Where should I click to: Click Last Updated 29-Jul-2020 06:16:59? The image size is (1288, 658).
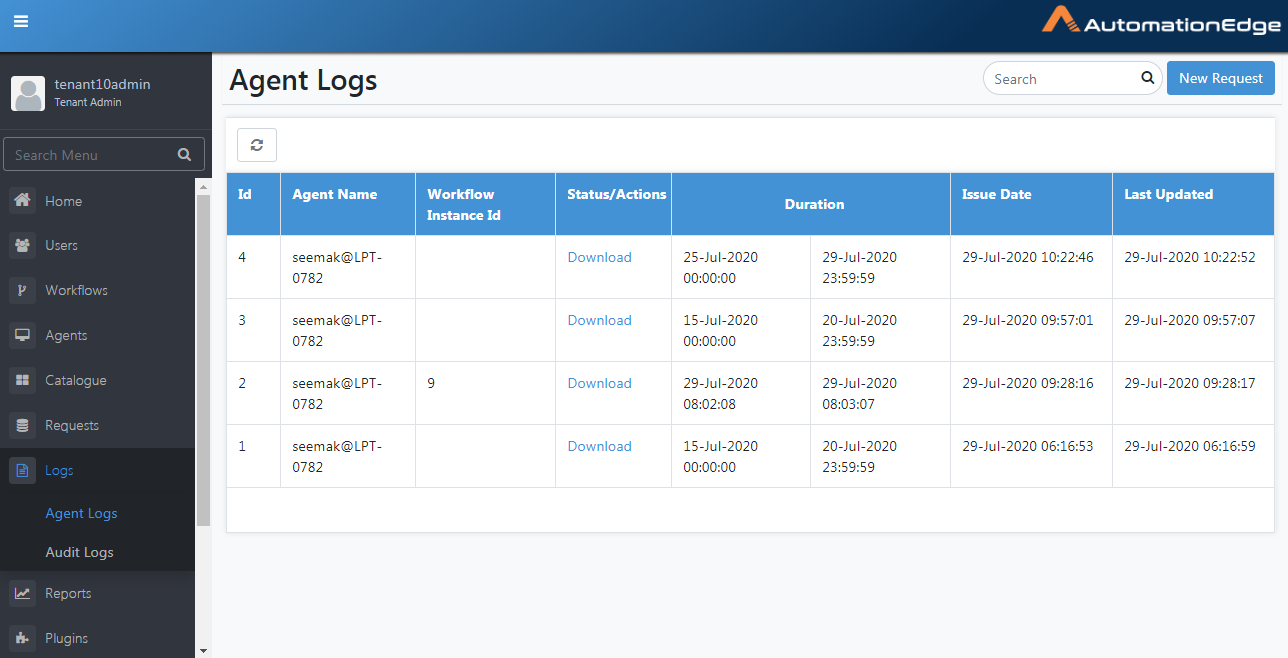pos(1190,446)
